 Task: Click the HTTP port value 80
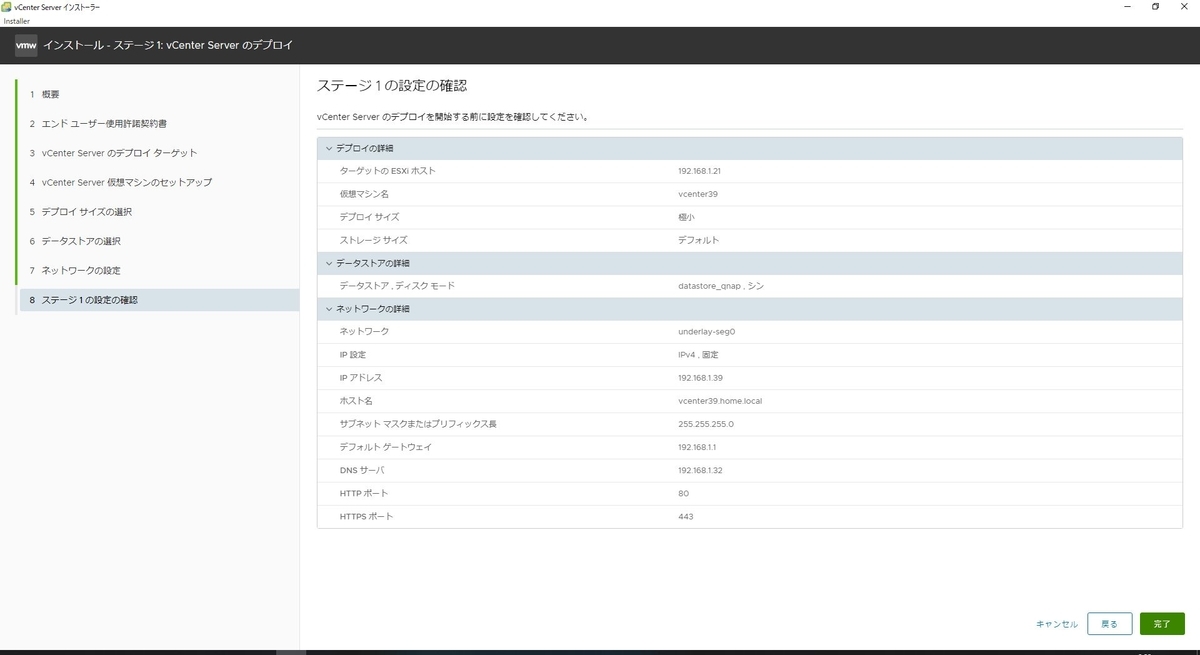pyautogui.click(x=683, y=493)
